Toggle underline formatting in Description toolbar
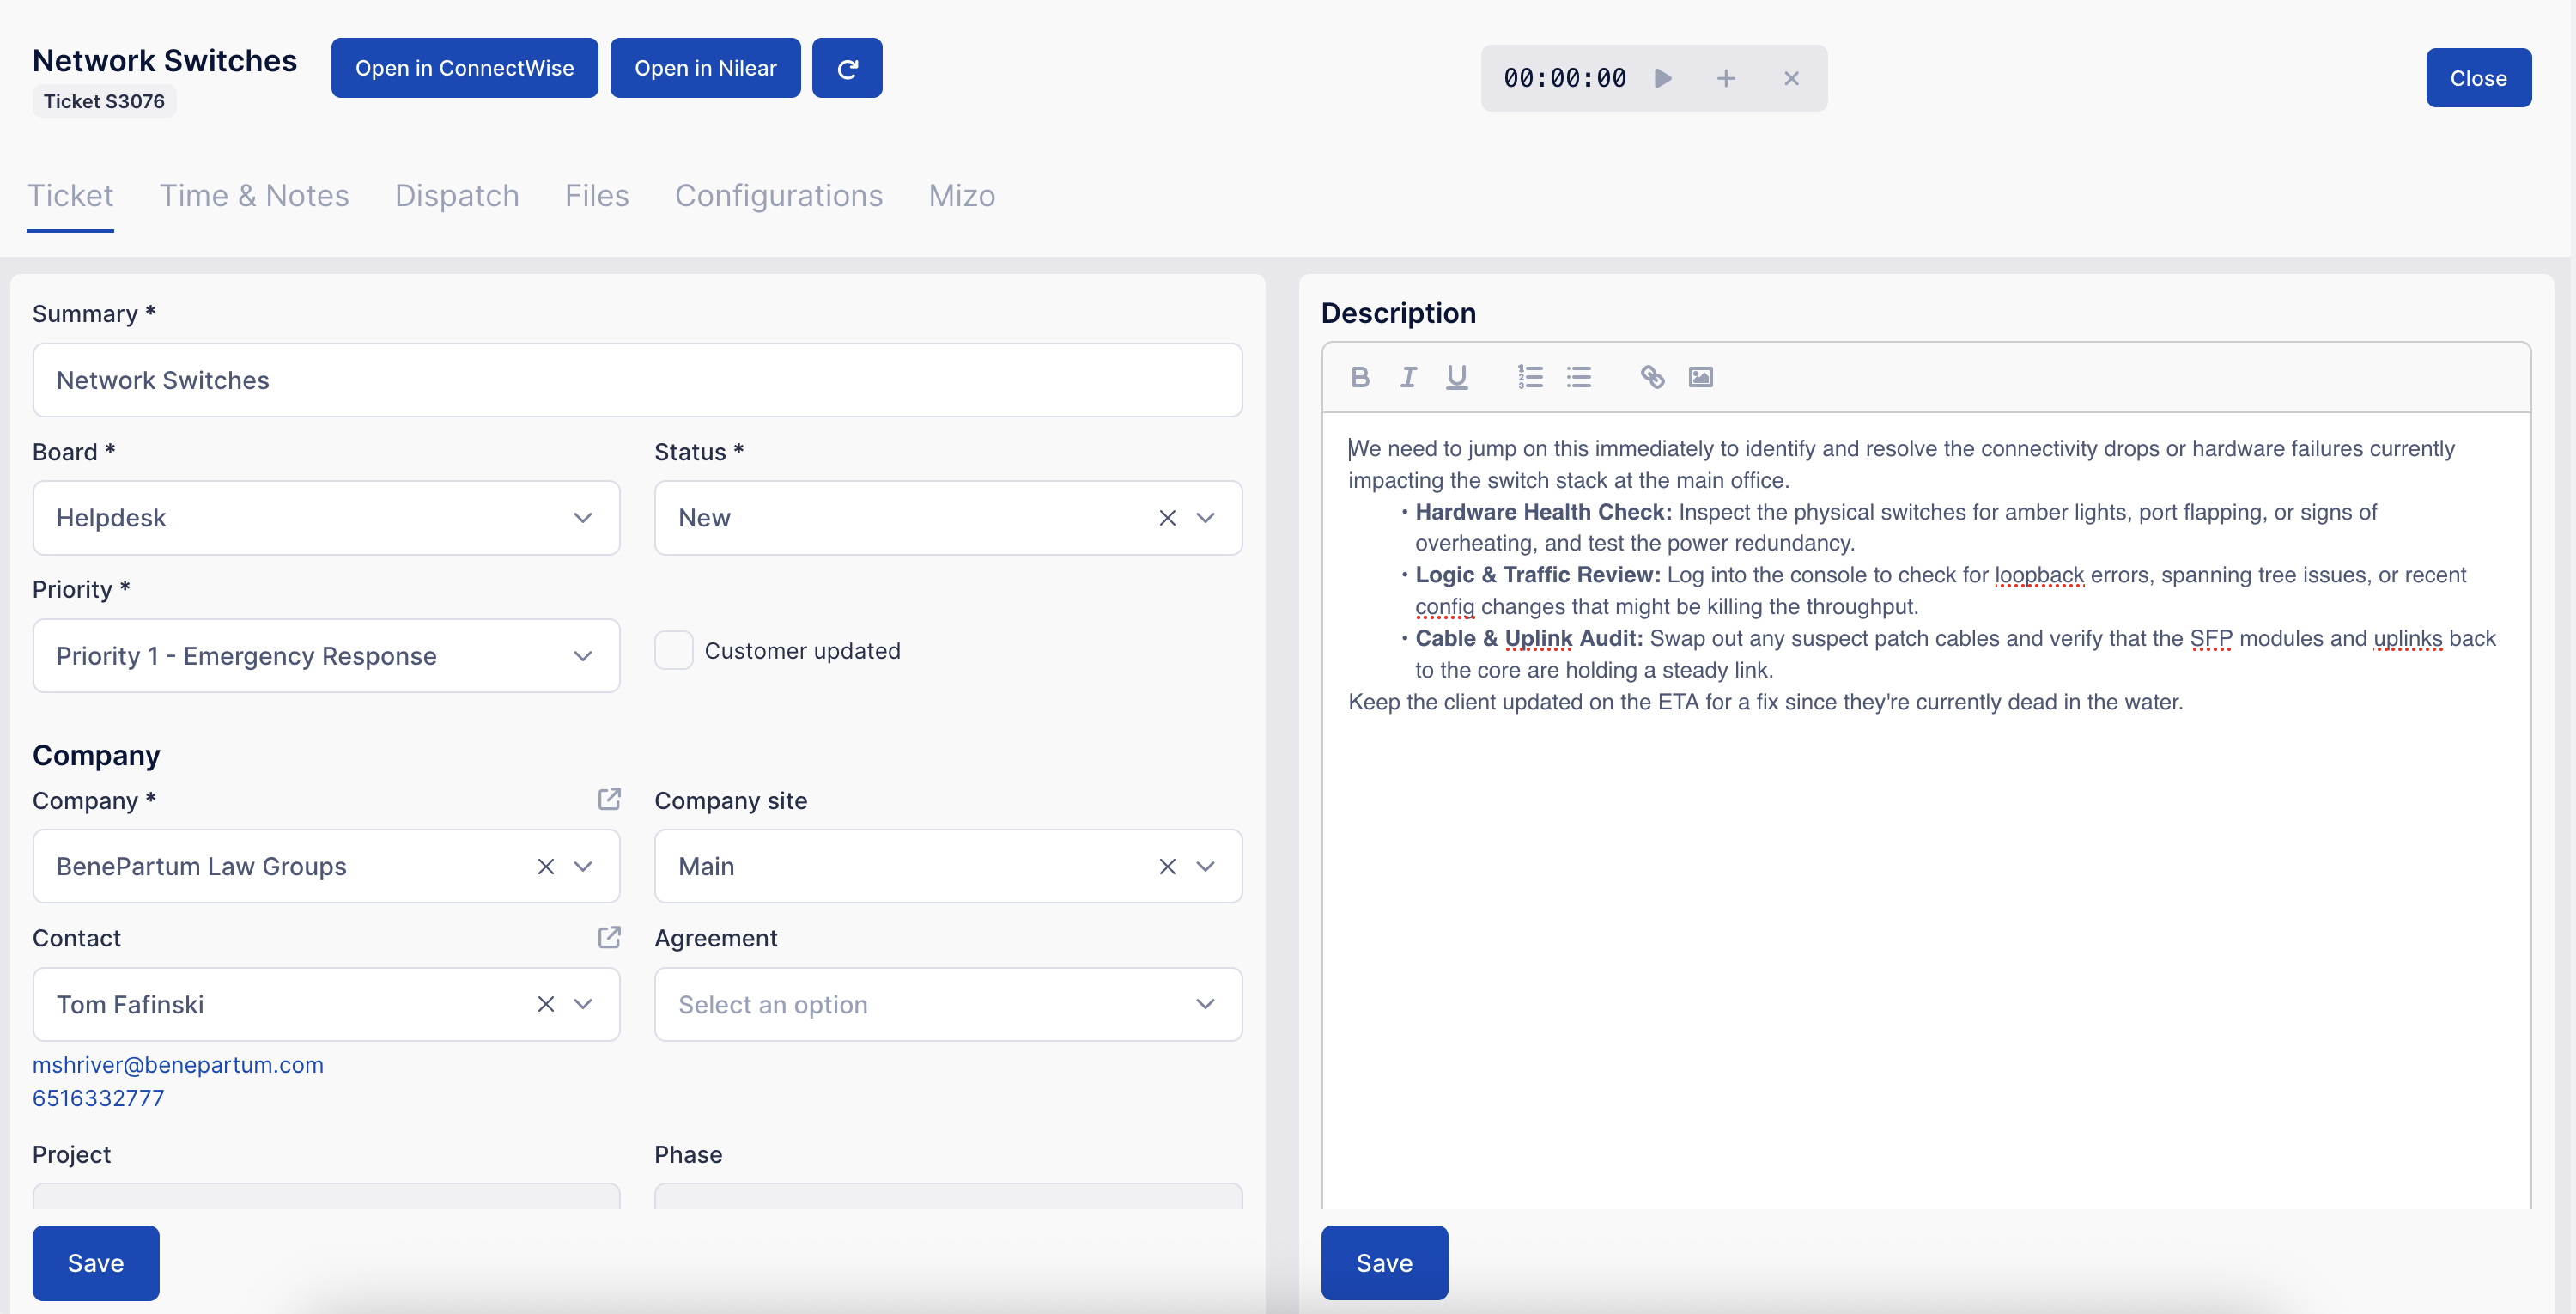Viewport: 2576px width, 1314px height. [x=1457, y=377]
